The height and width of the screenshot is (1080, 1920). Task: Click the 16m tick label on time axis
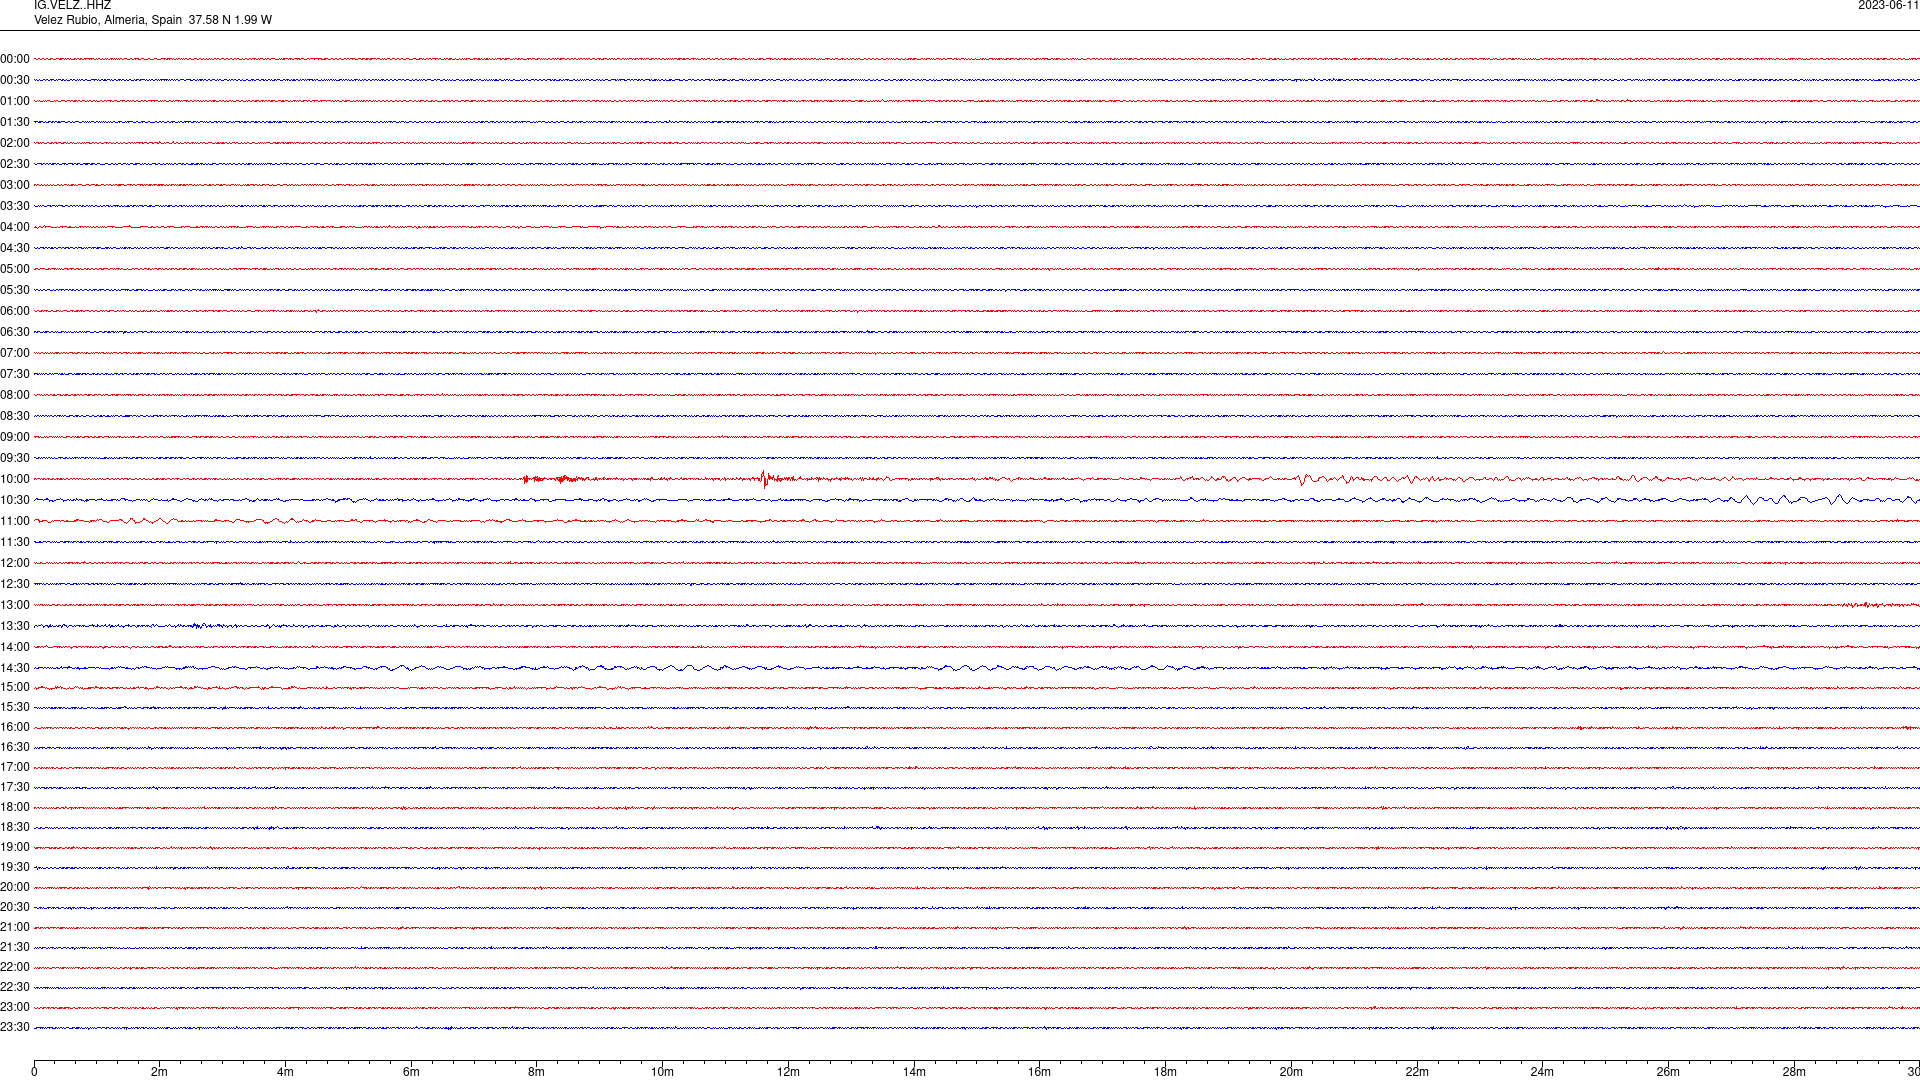tap(1040, 1072)
